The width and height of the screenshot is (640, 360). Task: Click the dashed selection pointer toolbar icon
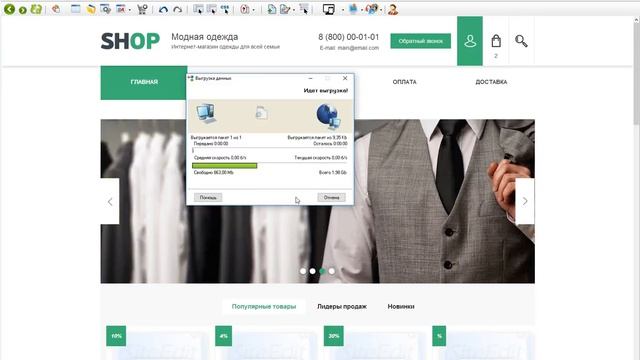click(x=304, y=9)
